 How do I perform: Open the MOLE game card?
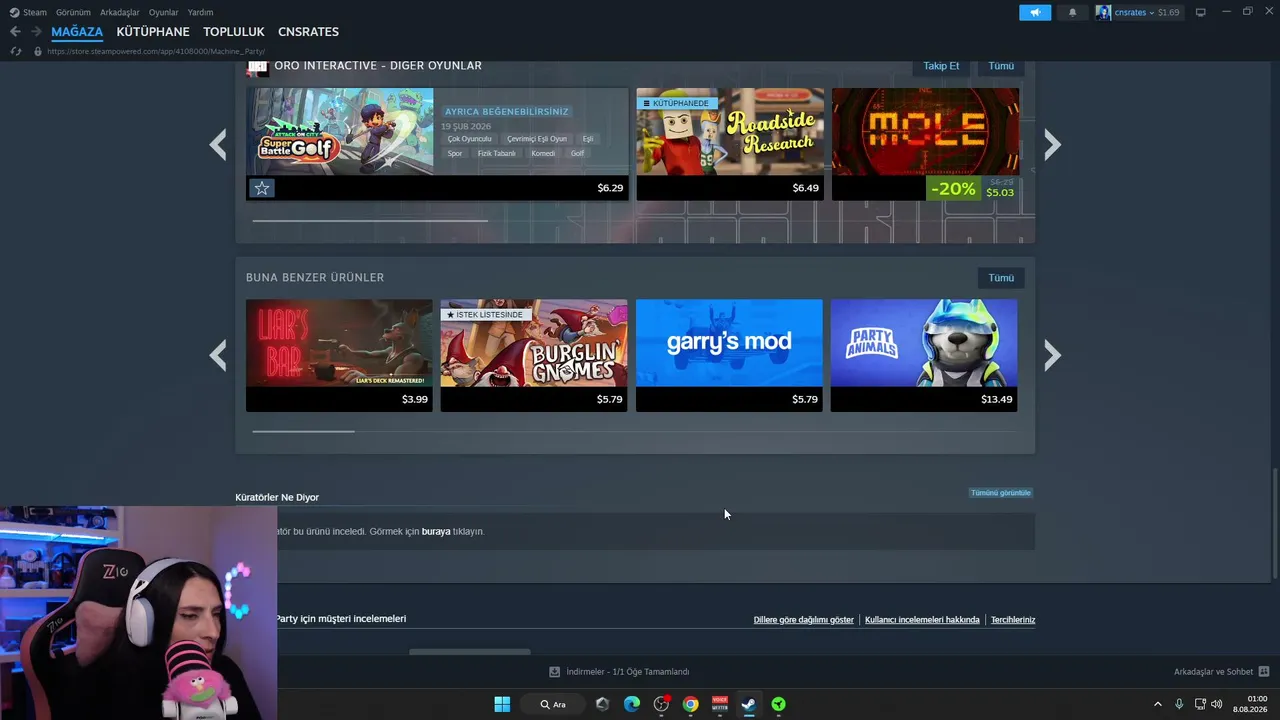pos(925,144)
